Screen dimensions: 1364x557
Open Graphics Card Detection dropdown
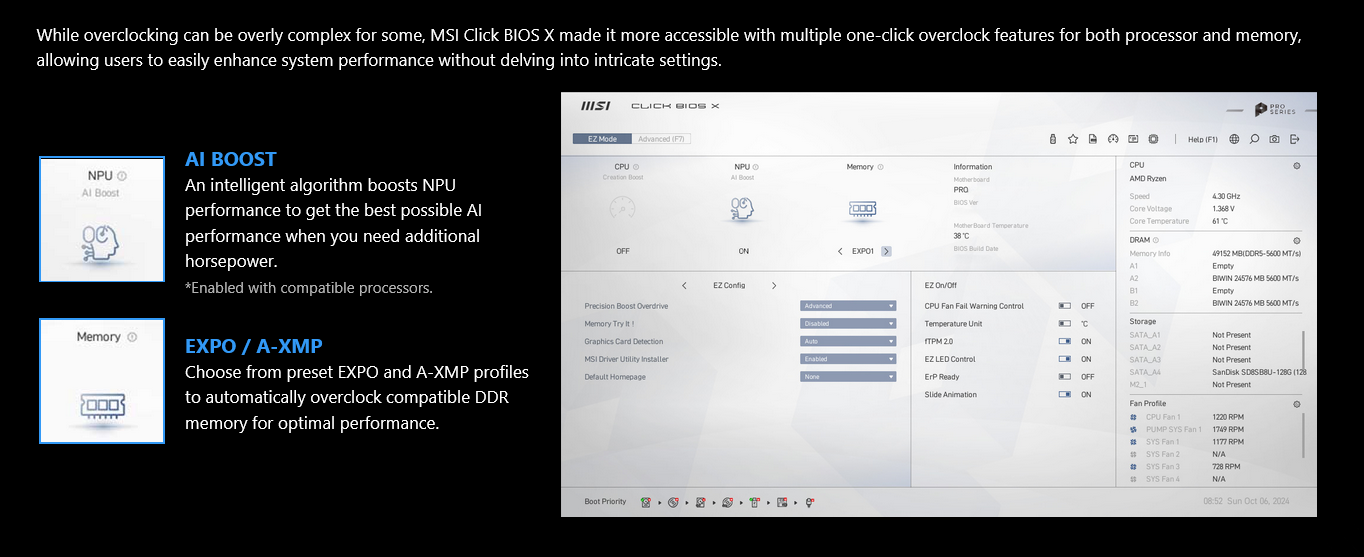(x=848, y=341)
